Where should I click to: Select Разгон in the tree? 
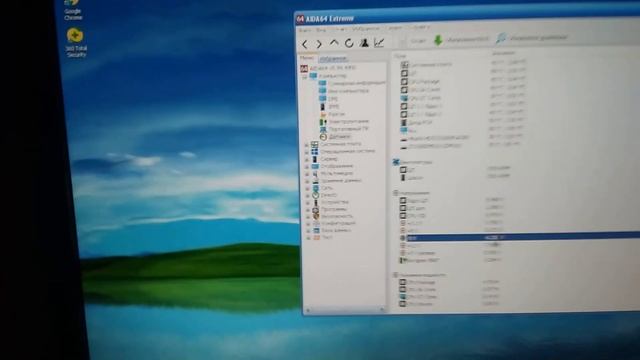pos(337,114)
